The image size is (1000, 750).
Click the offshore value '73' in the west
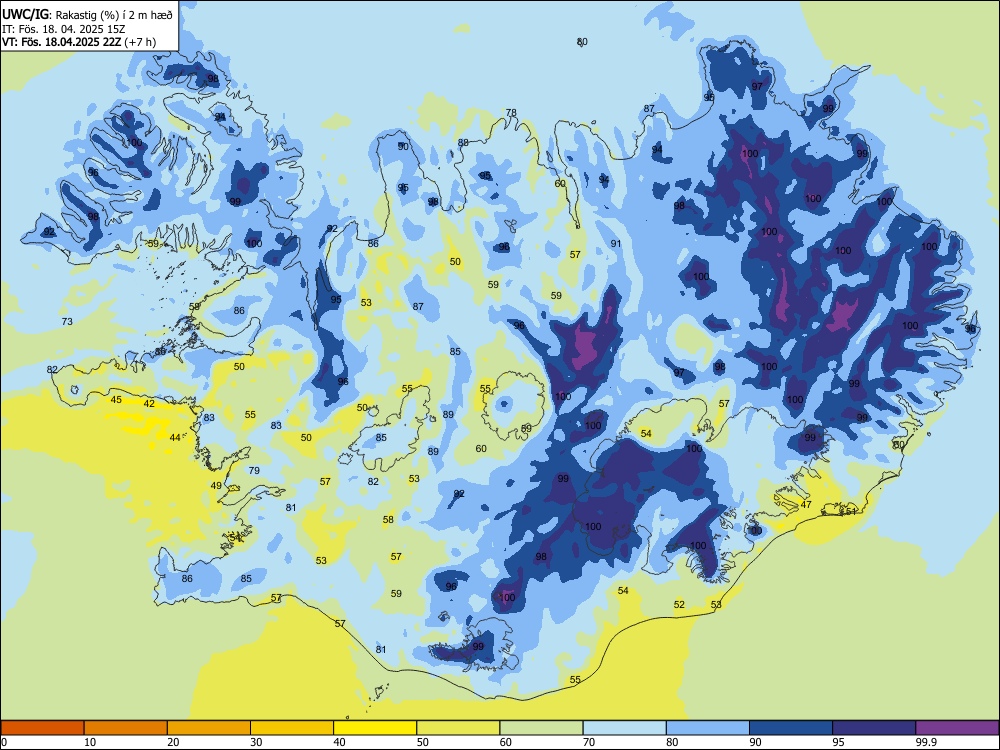67,321
